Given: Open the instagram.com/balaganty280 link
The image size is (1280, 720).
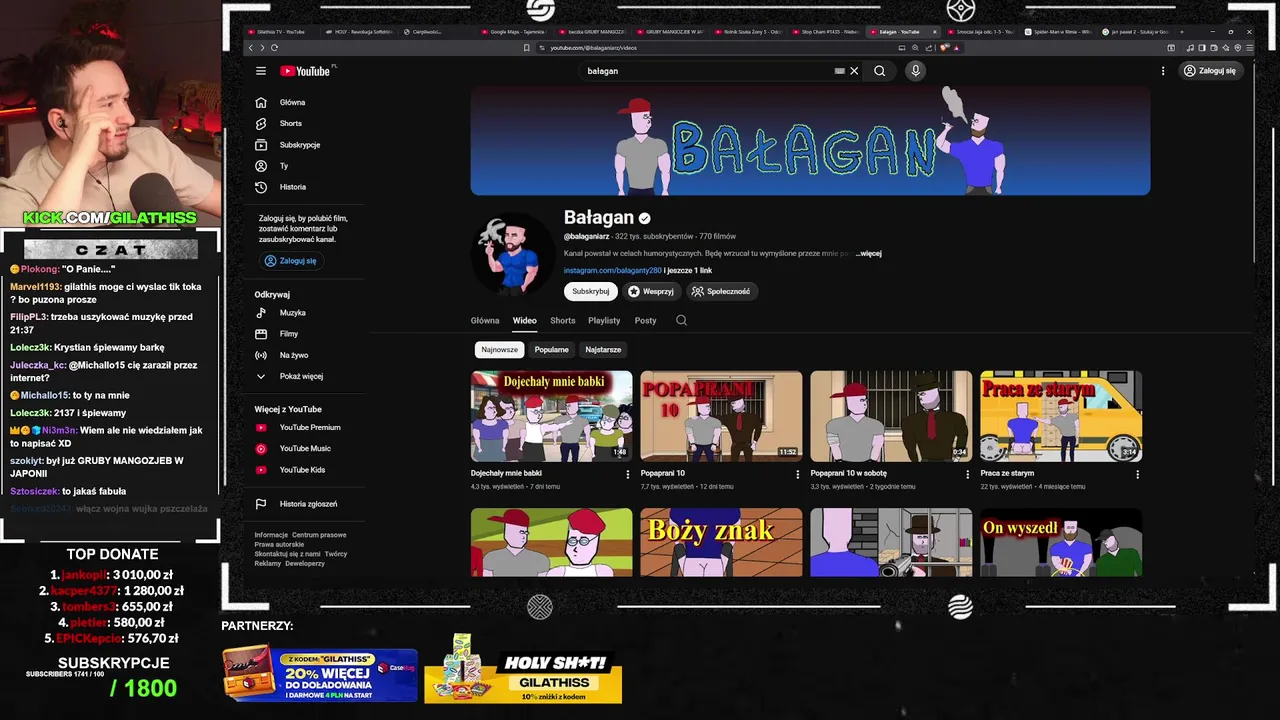Looking at the screenshot, I should click(612, 271).
